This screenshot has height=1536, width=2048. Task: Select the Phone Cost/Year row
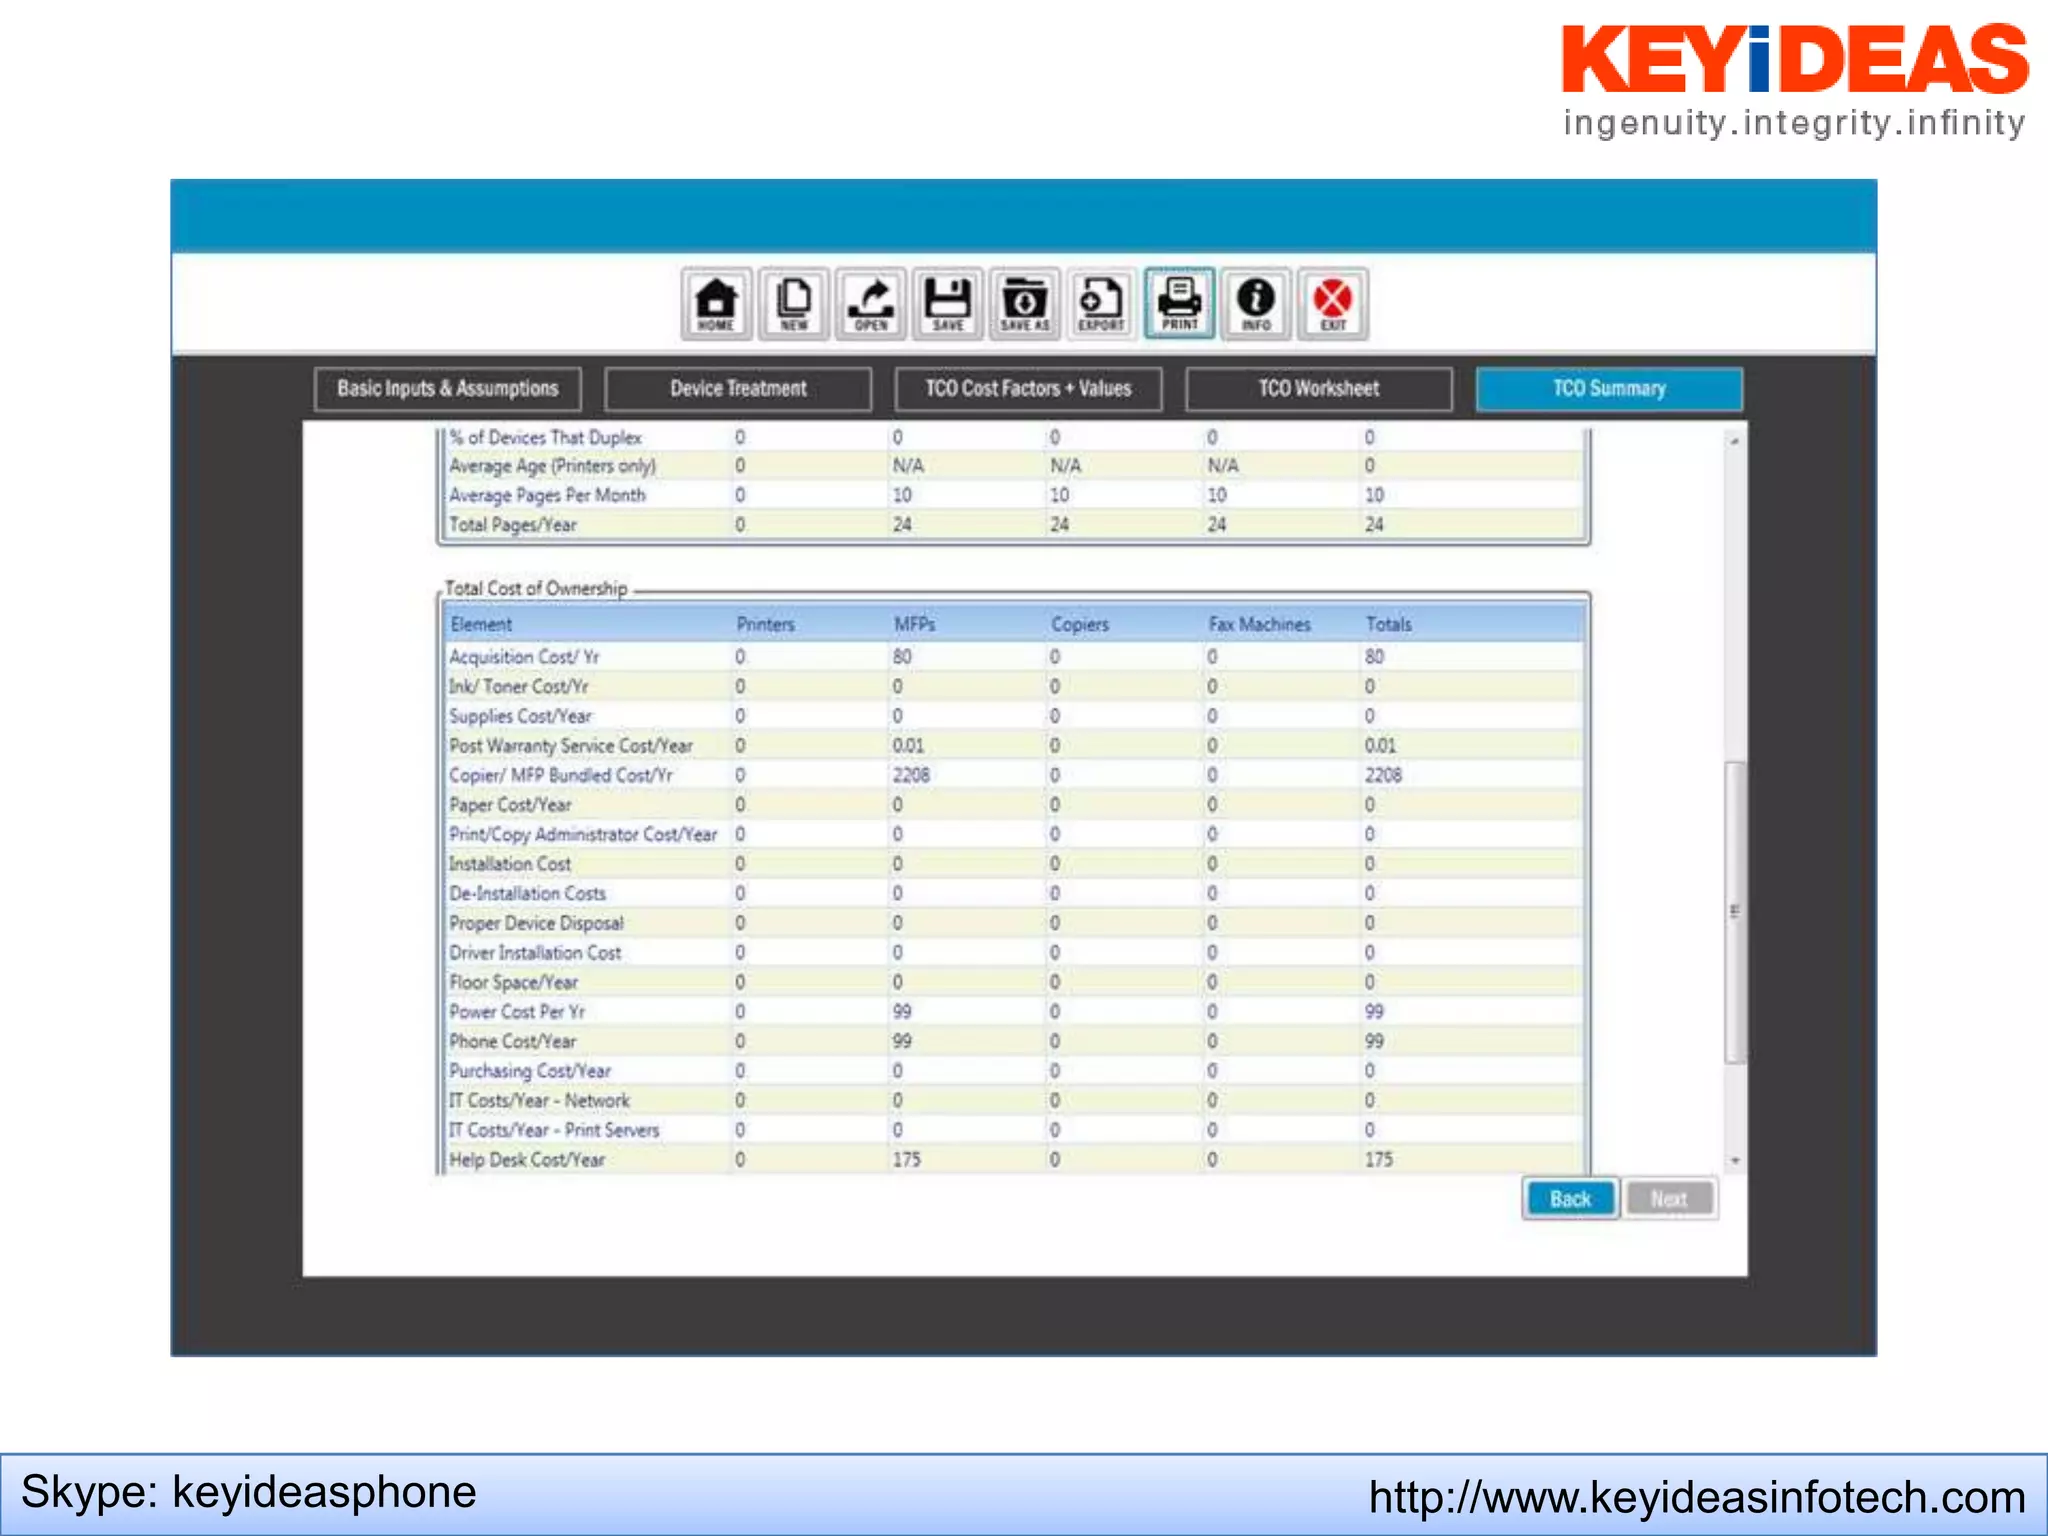[x=1014, y=1041]
